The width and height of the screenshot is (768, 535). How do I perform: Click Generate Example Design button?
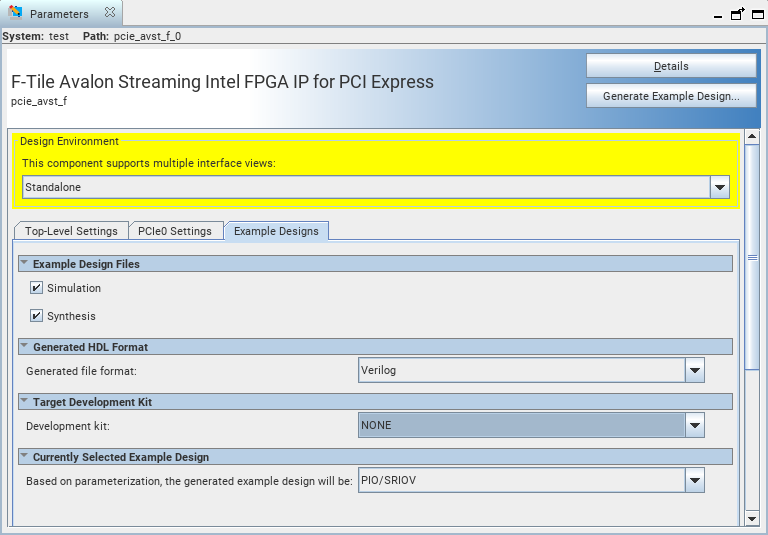671,96
